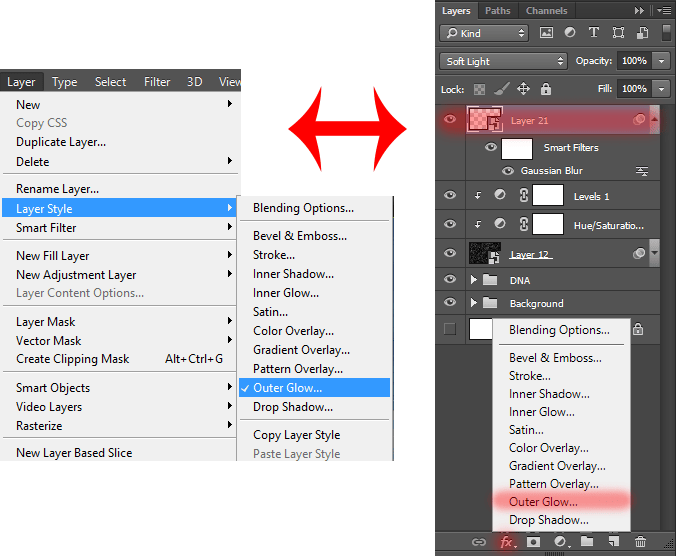Open the Select menu
This screenshot has height=556, width=676.
[110, 82]
